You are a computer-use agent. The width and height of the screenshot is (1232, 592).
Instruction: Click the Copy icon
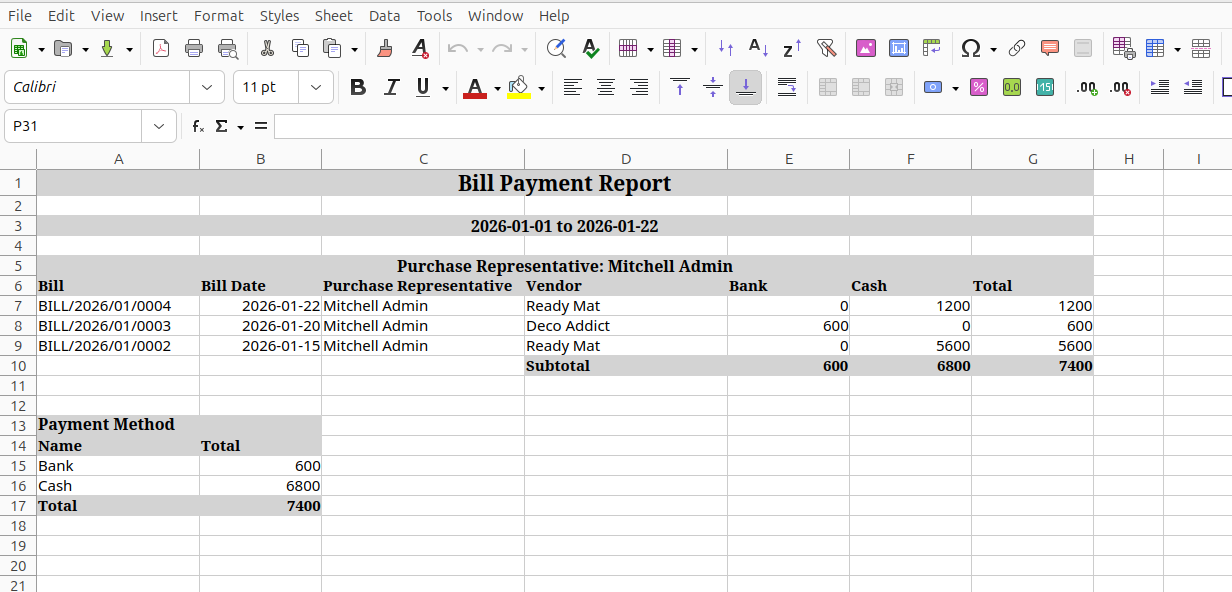[300, 48]
